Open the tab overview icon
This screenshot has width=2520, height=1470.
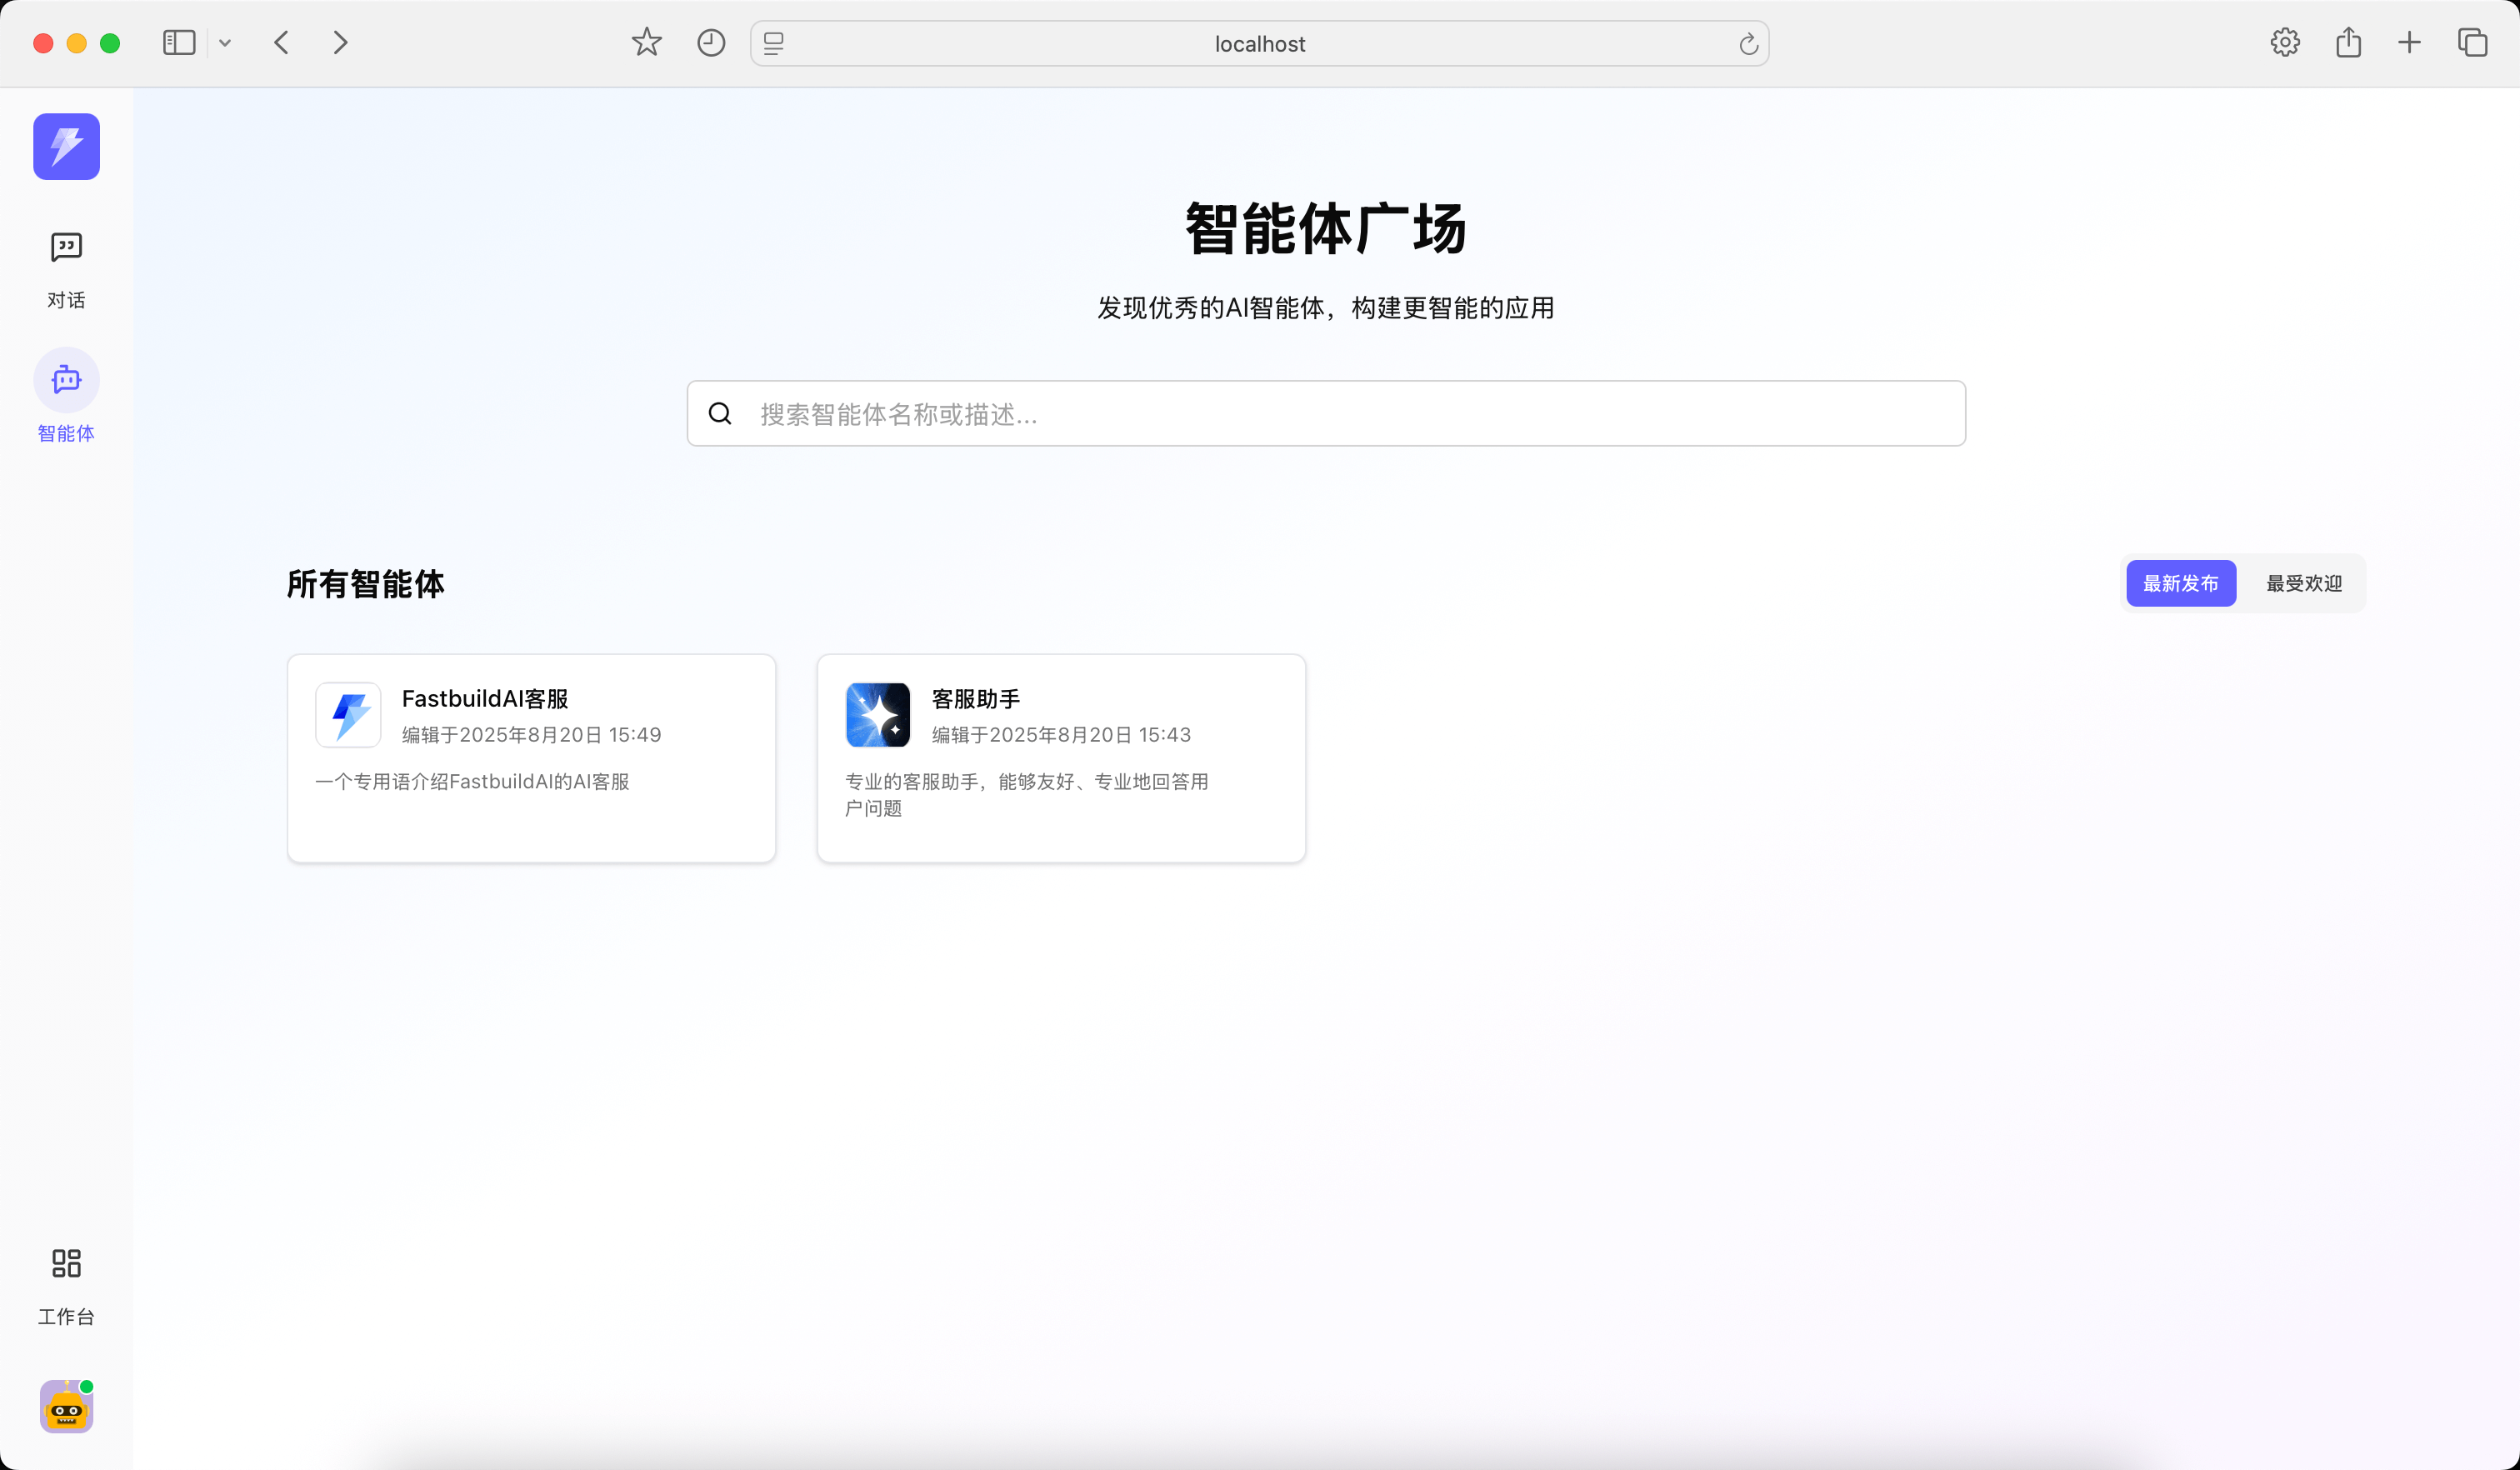pyautogui.click(x=2473, y=43)
